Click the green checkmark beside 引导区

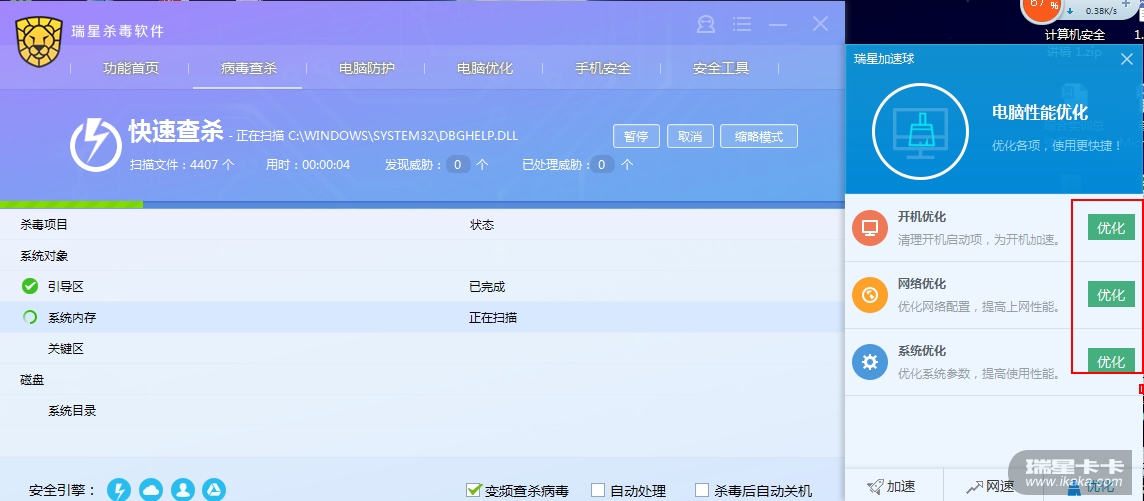click(30, 287)
